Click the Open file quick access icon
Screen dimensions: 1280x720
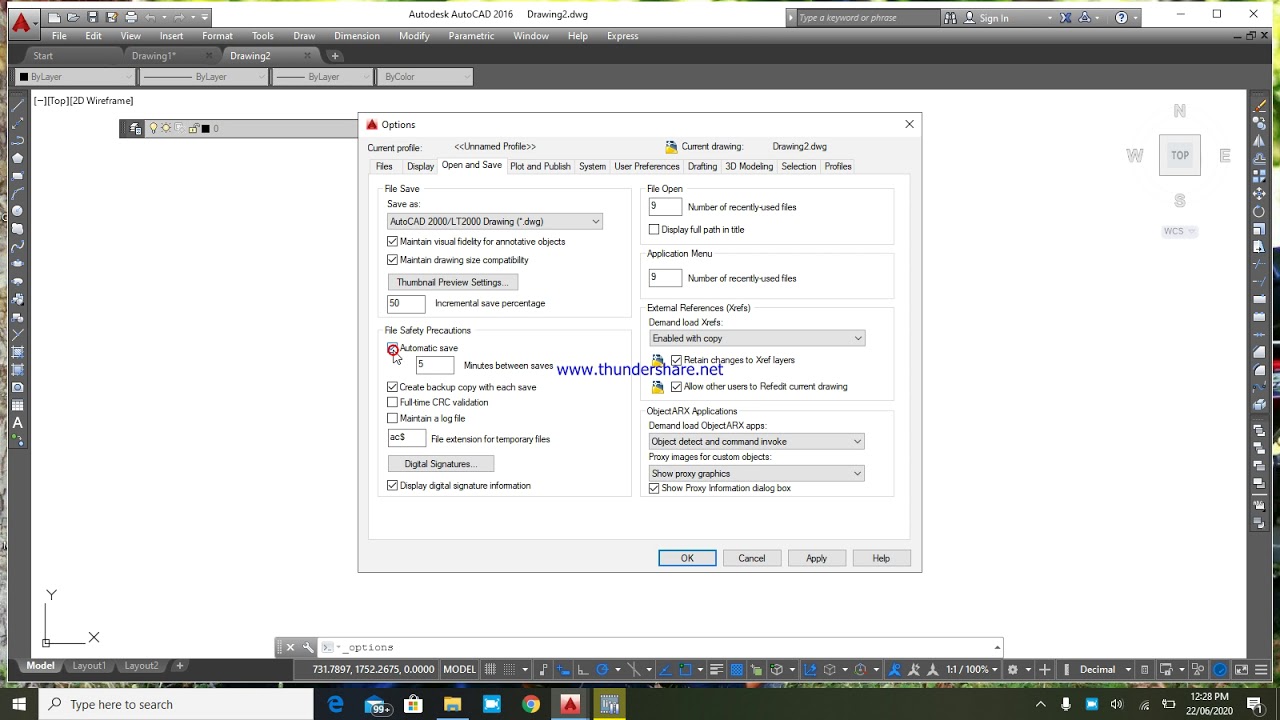[x=73, y=17]
